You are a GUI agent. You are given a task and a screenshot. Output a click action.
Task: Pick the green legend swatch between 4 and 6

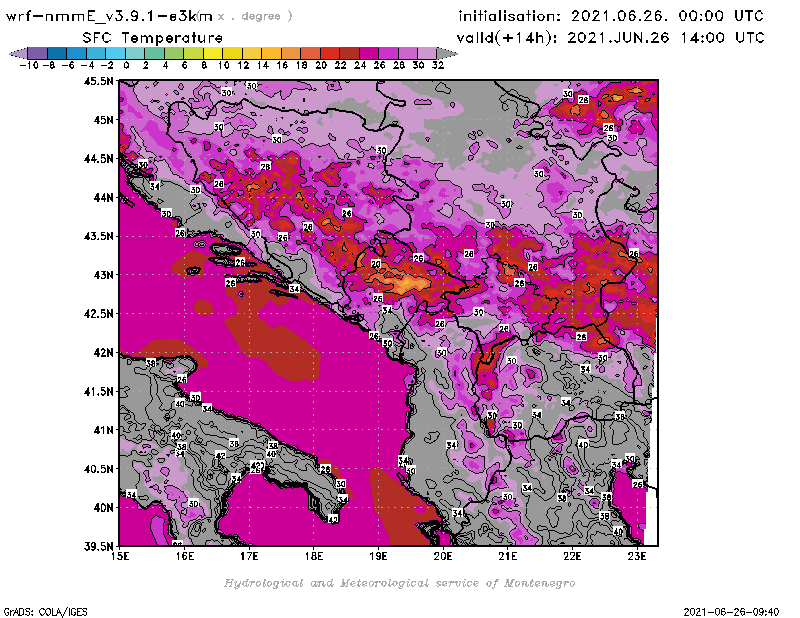pyautogui.click(x=173, y=53)
